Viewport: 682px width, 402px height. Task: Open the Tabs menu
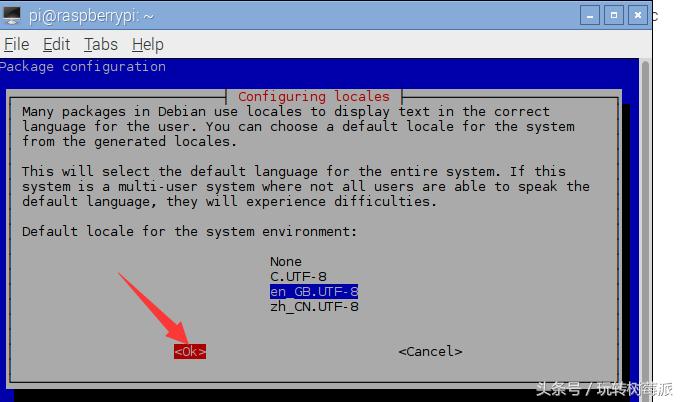coord(100,45)
